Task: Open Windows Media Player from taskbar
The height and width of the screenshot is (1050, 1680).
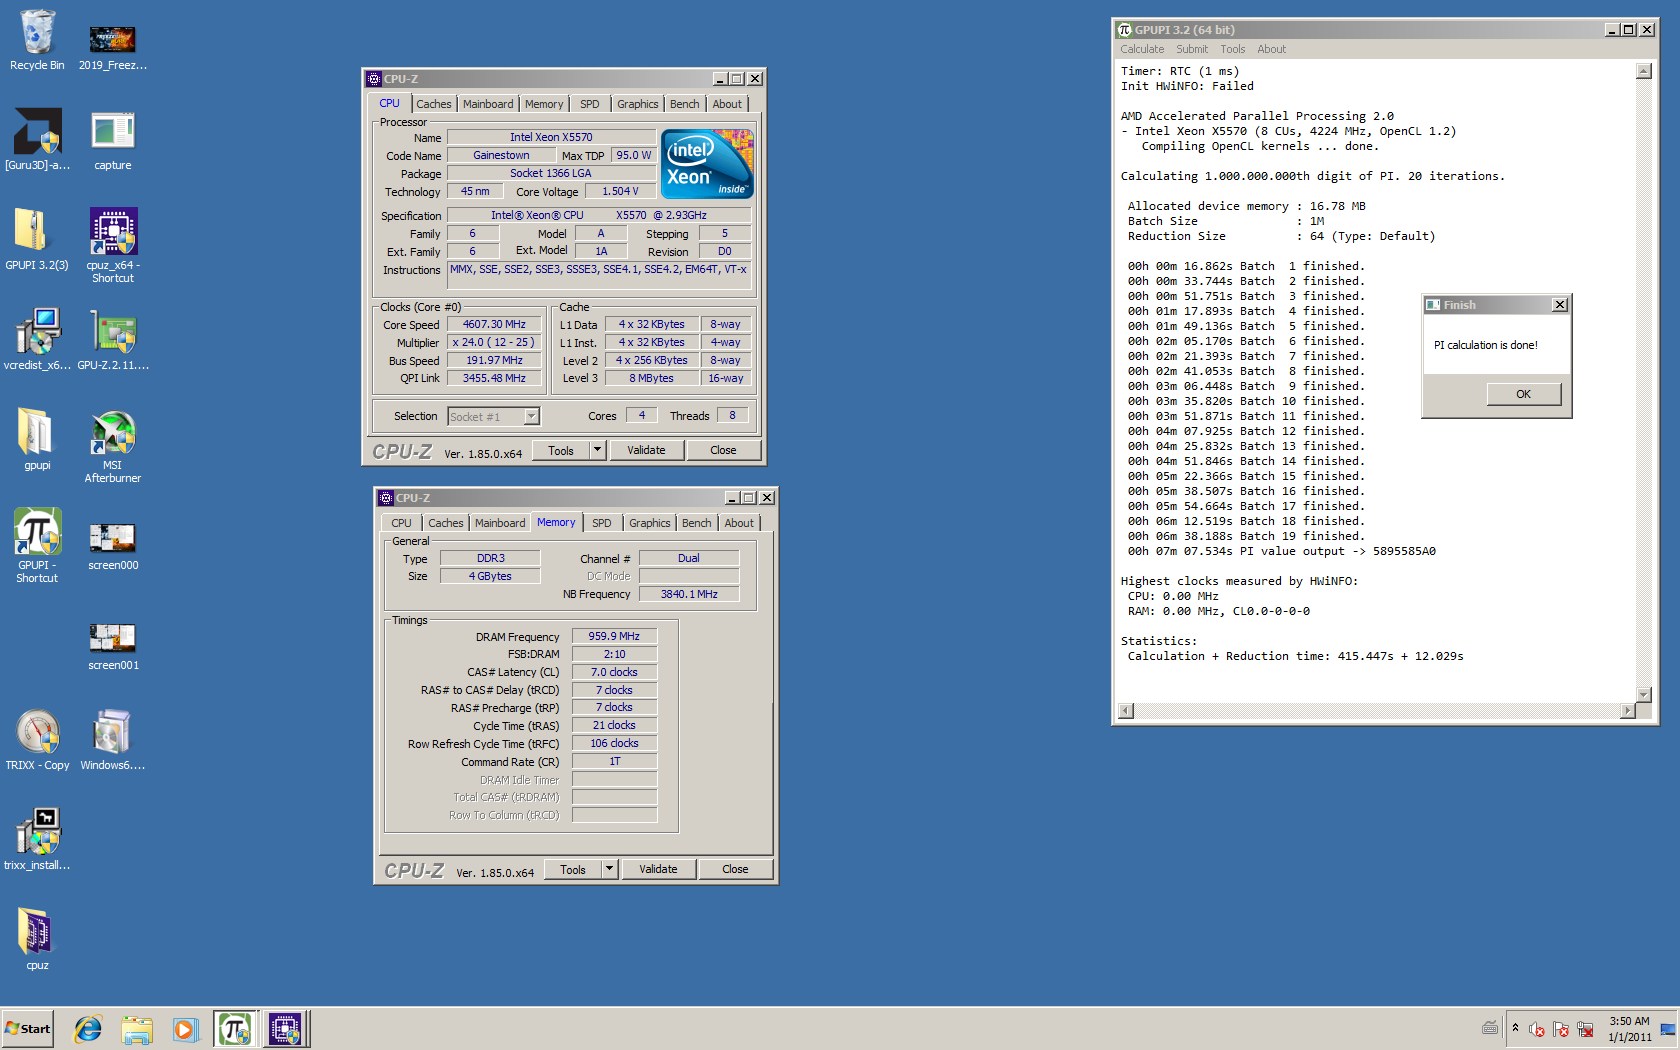Action: (185, 1029)
